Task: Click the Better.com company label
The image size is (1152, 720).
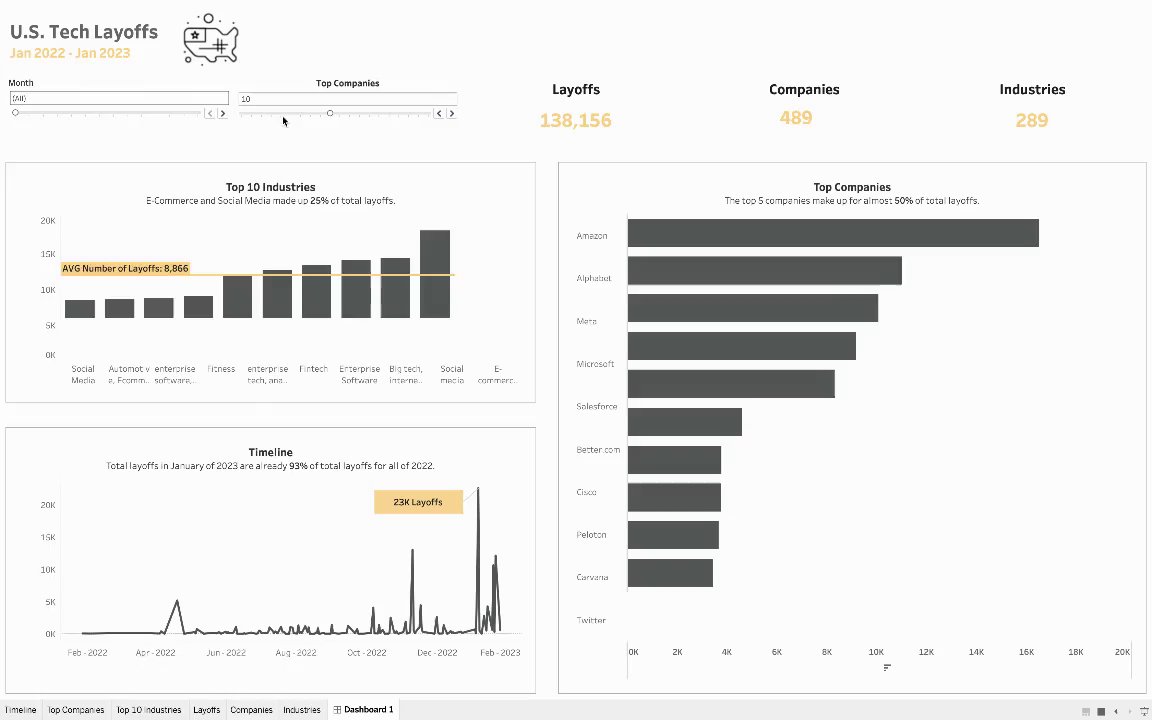Action: (x=598, y=450)
